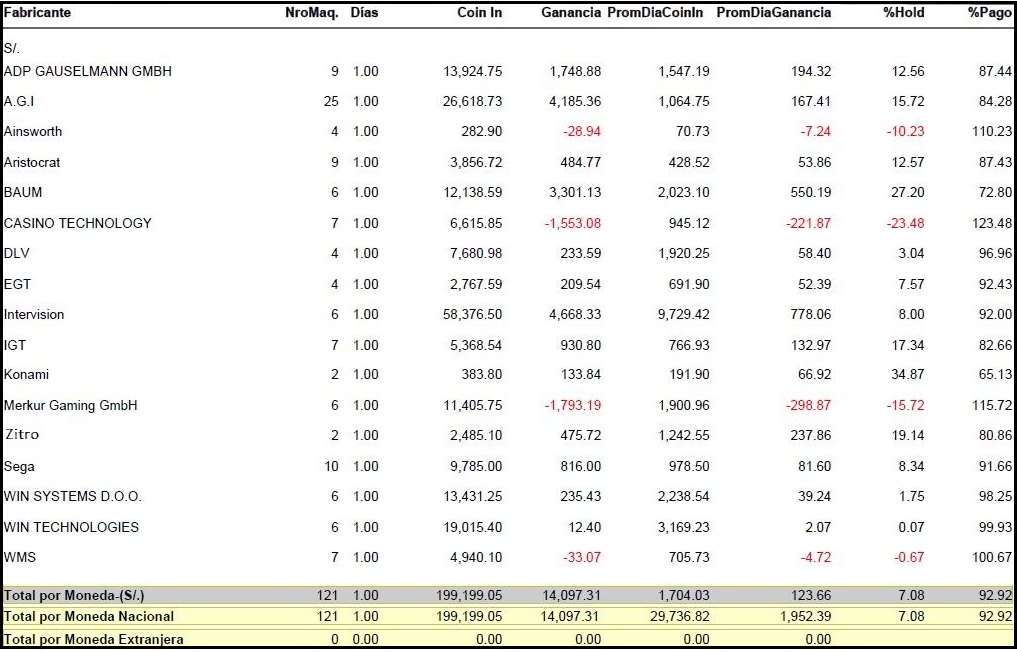
Task: Select A.G.I machine count 25
Action: pos(331,101)
